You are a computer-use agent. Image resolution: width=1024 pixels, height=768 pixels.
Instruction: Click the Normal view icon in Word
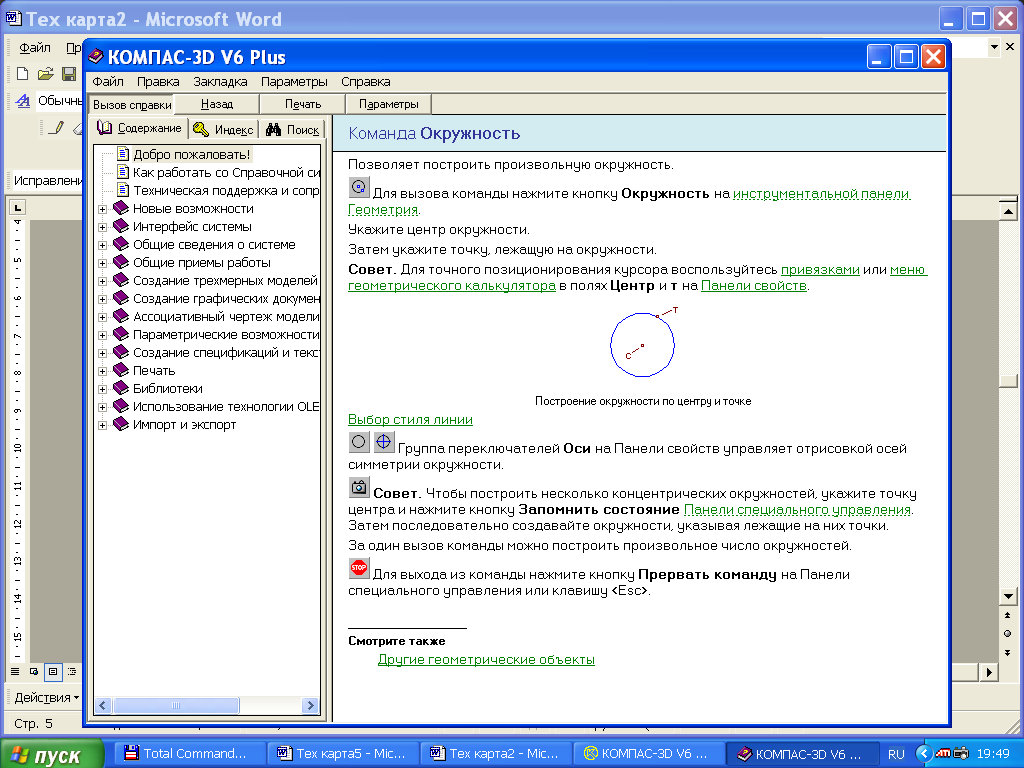point(15,671)
